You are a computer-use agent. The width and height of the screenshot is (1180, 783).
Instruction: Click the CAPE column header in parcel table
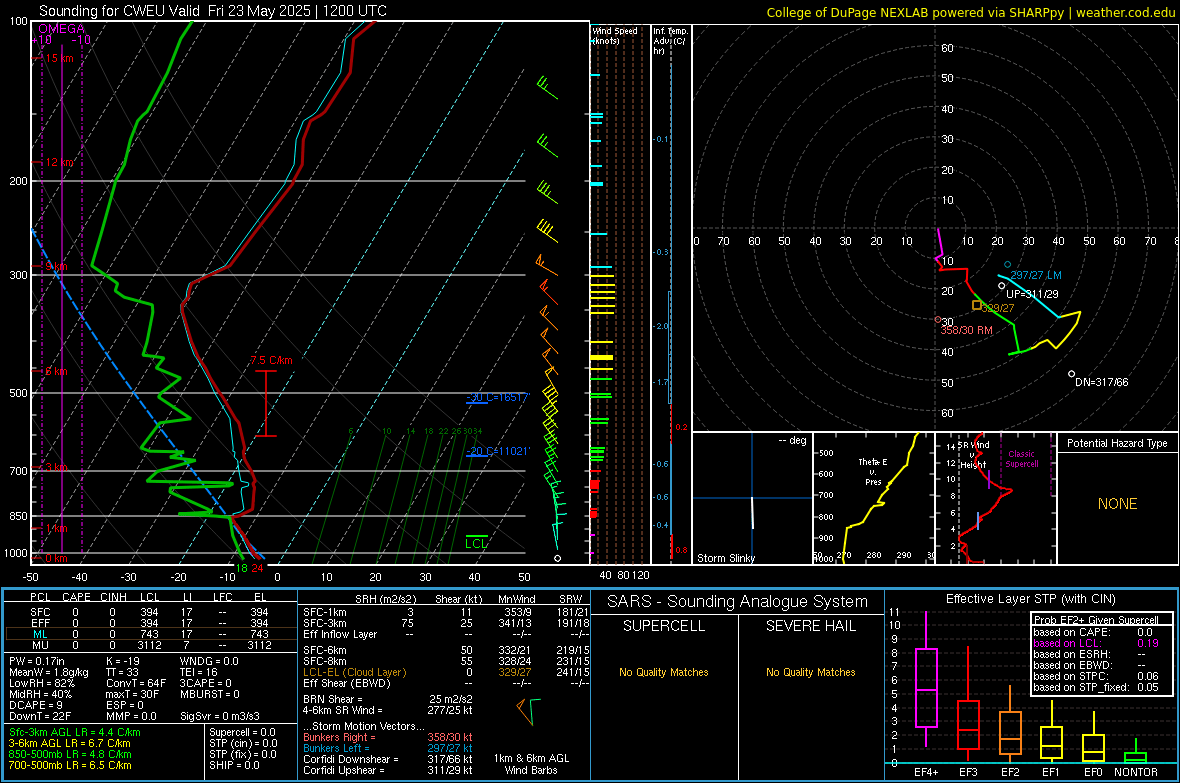coord(76,597)
